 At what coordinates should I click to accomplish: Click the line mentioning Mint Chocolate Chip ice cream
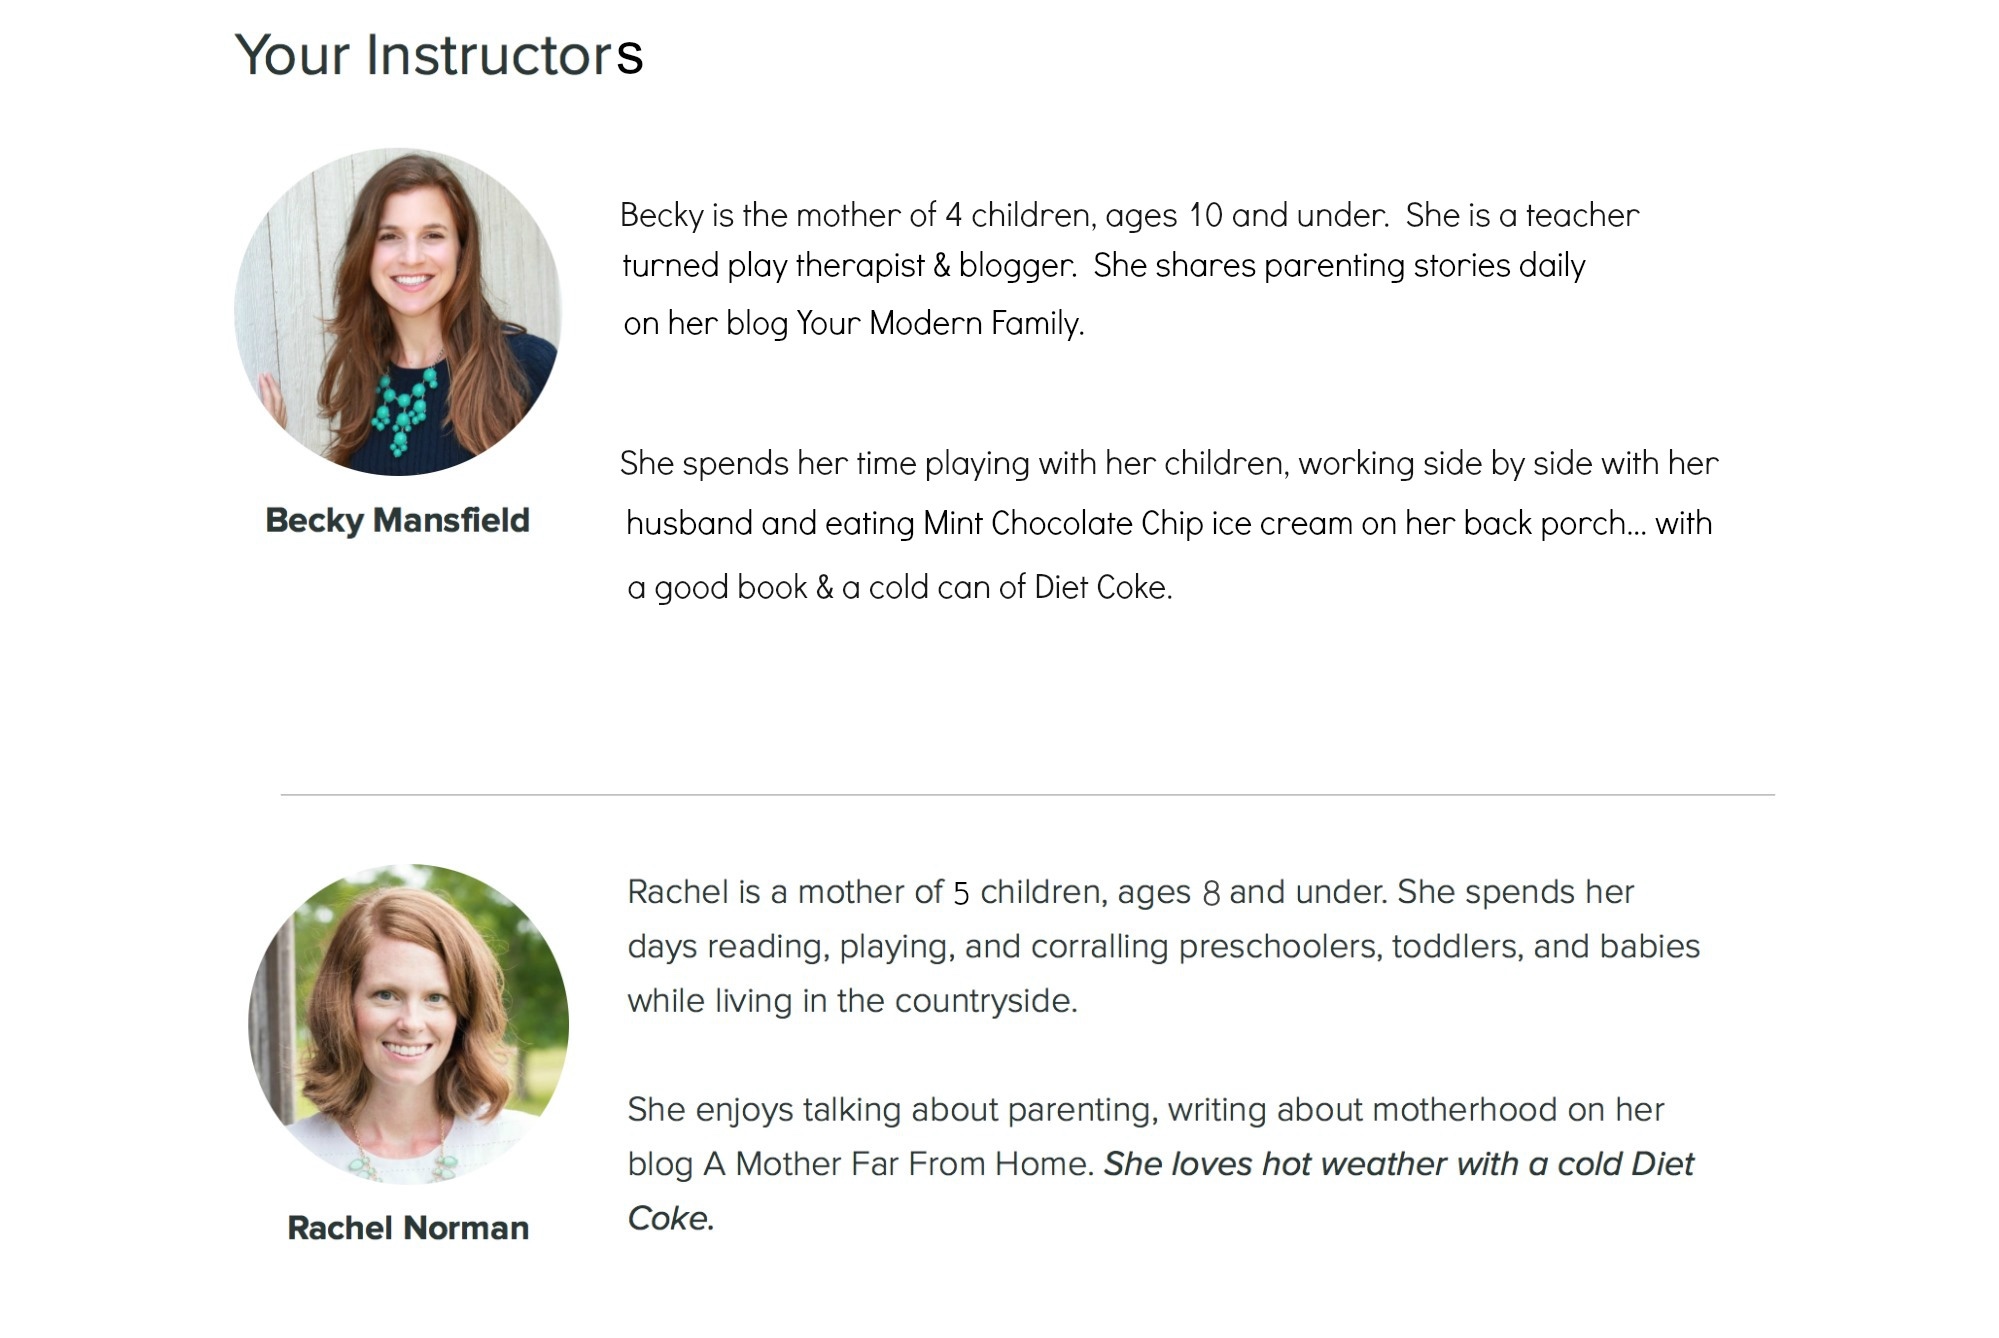[1169, 524]
